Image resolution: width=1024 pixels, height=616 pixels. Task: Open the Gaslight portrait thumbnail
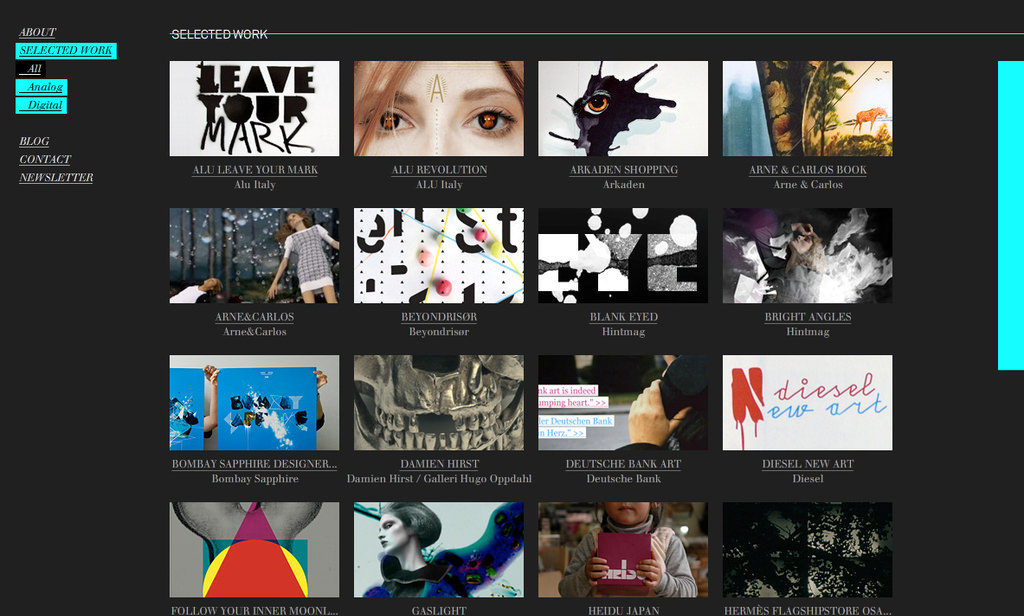click(x=438, y=549)
